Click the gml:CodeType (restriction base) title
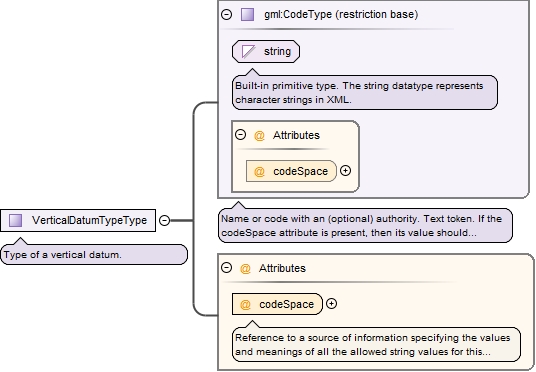536x372 pixels. tap(341, 14)
